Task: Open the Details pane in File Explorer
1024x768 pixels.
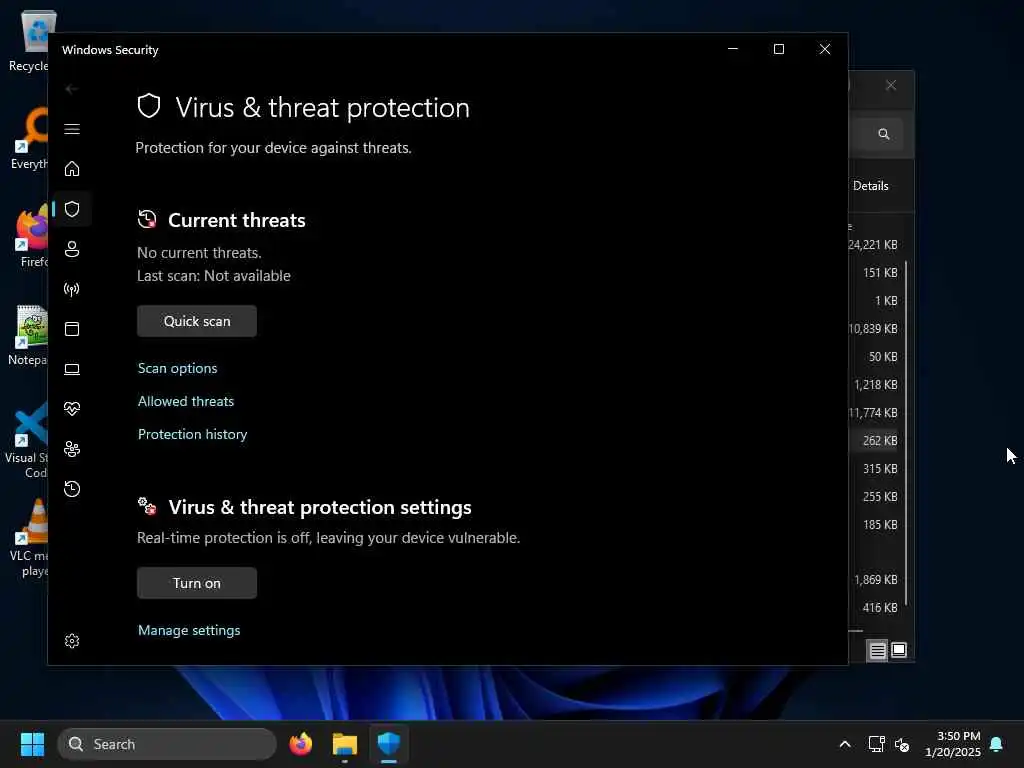Action: tap(871, 185)
